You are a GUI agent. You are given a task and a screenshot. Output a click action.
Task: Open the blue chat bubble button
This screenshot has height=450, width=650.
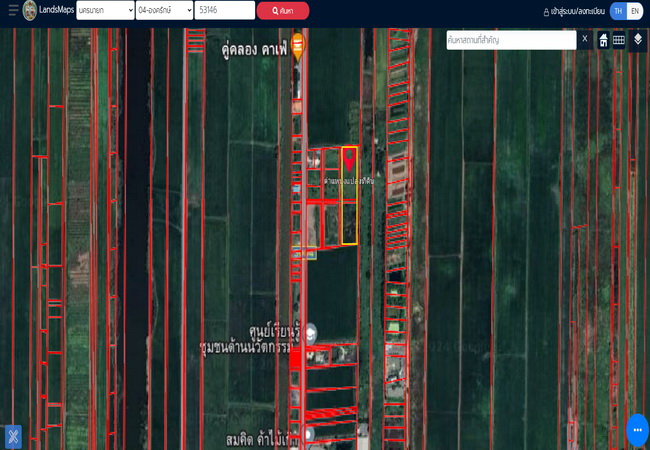pos(637,430)
